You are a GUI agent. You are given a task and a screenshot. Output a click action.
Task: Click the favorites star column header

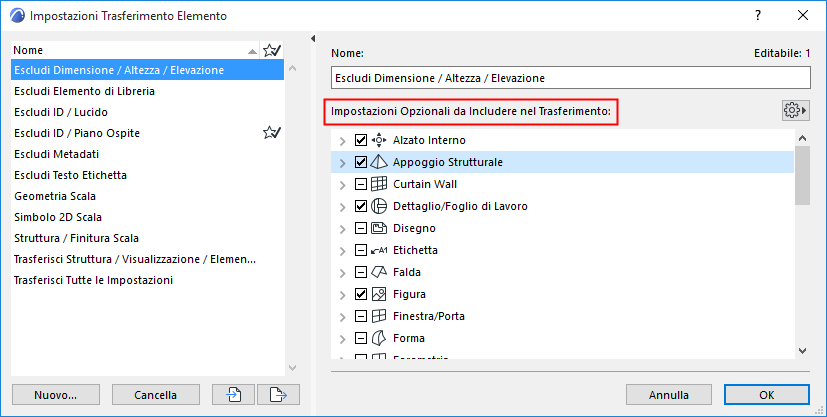(x=271, y=50)
